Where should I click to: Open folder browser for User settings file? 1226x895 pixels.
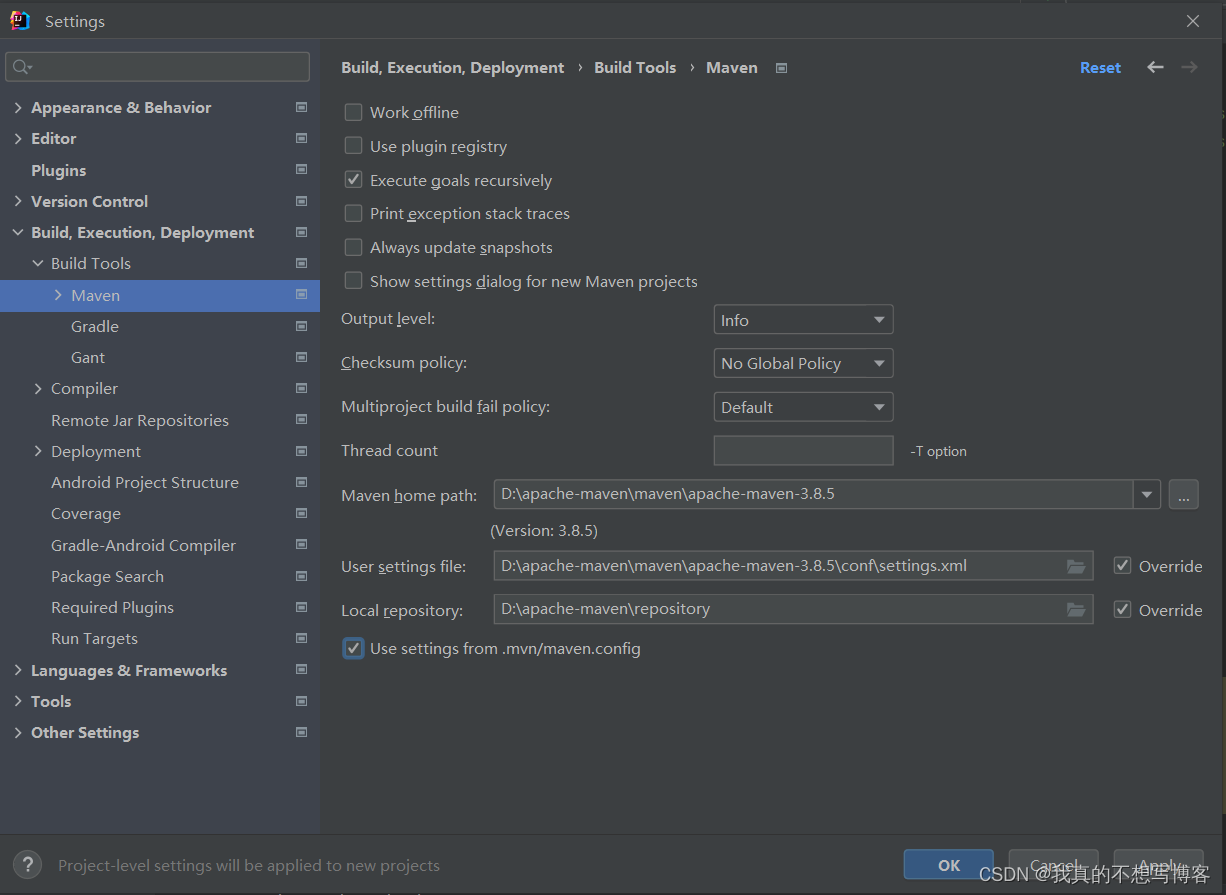pyautogui.click(x=1076, y=566)
